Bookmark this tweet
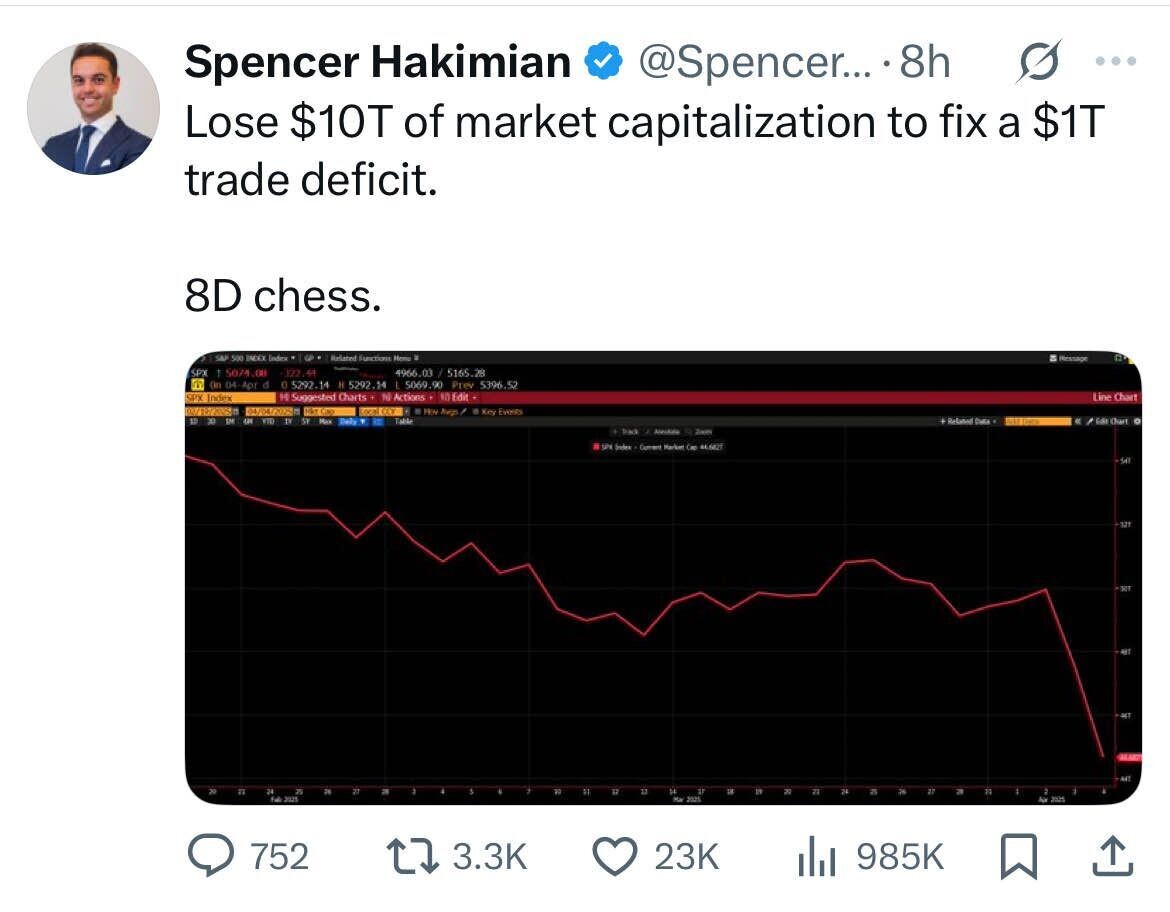The image size is (1170, 912). [x=1019, y=857]
